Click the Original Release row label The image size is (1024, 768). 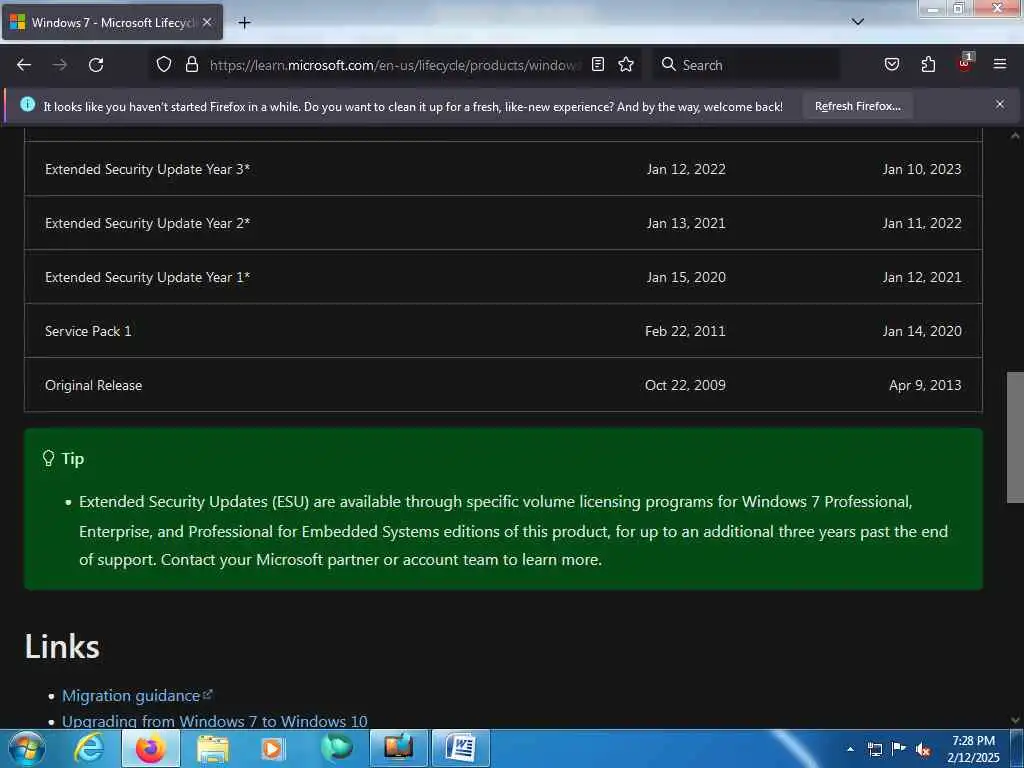coord(93,385)
